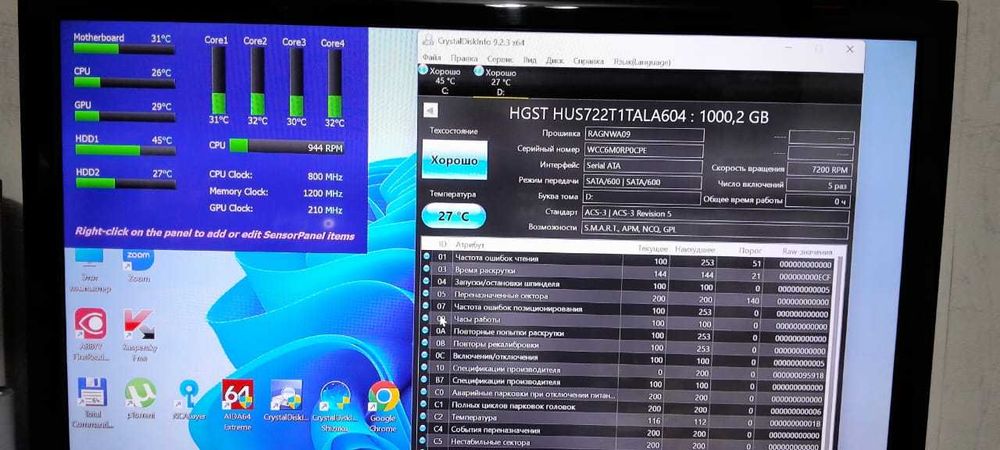Click the transfer mode field SATA/600 | SATA/600
This screenshot has width=1000, height=450.
coord(642,182)
